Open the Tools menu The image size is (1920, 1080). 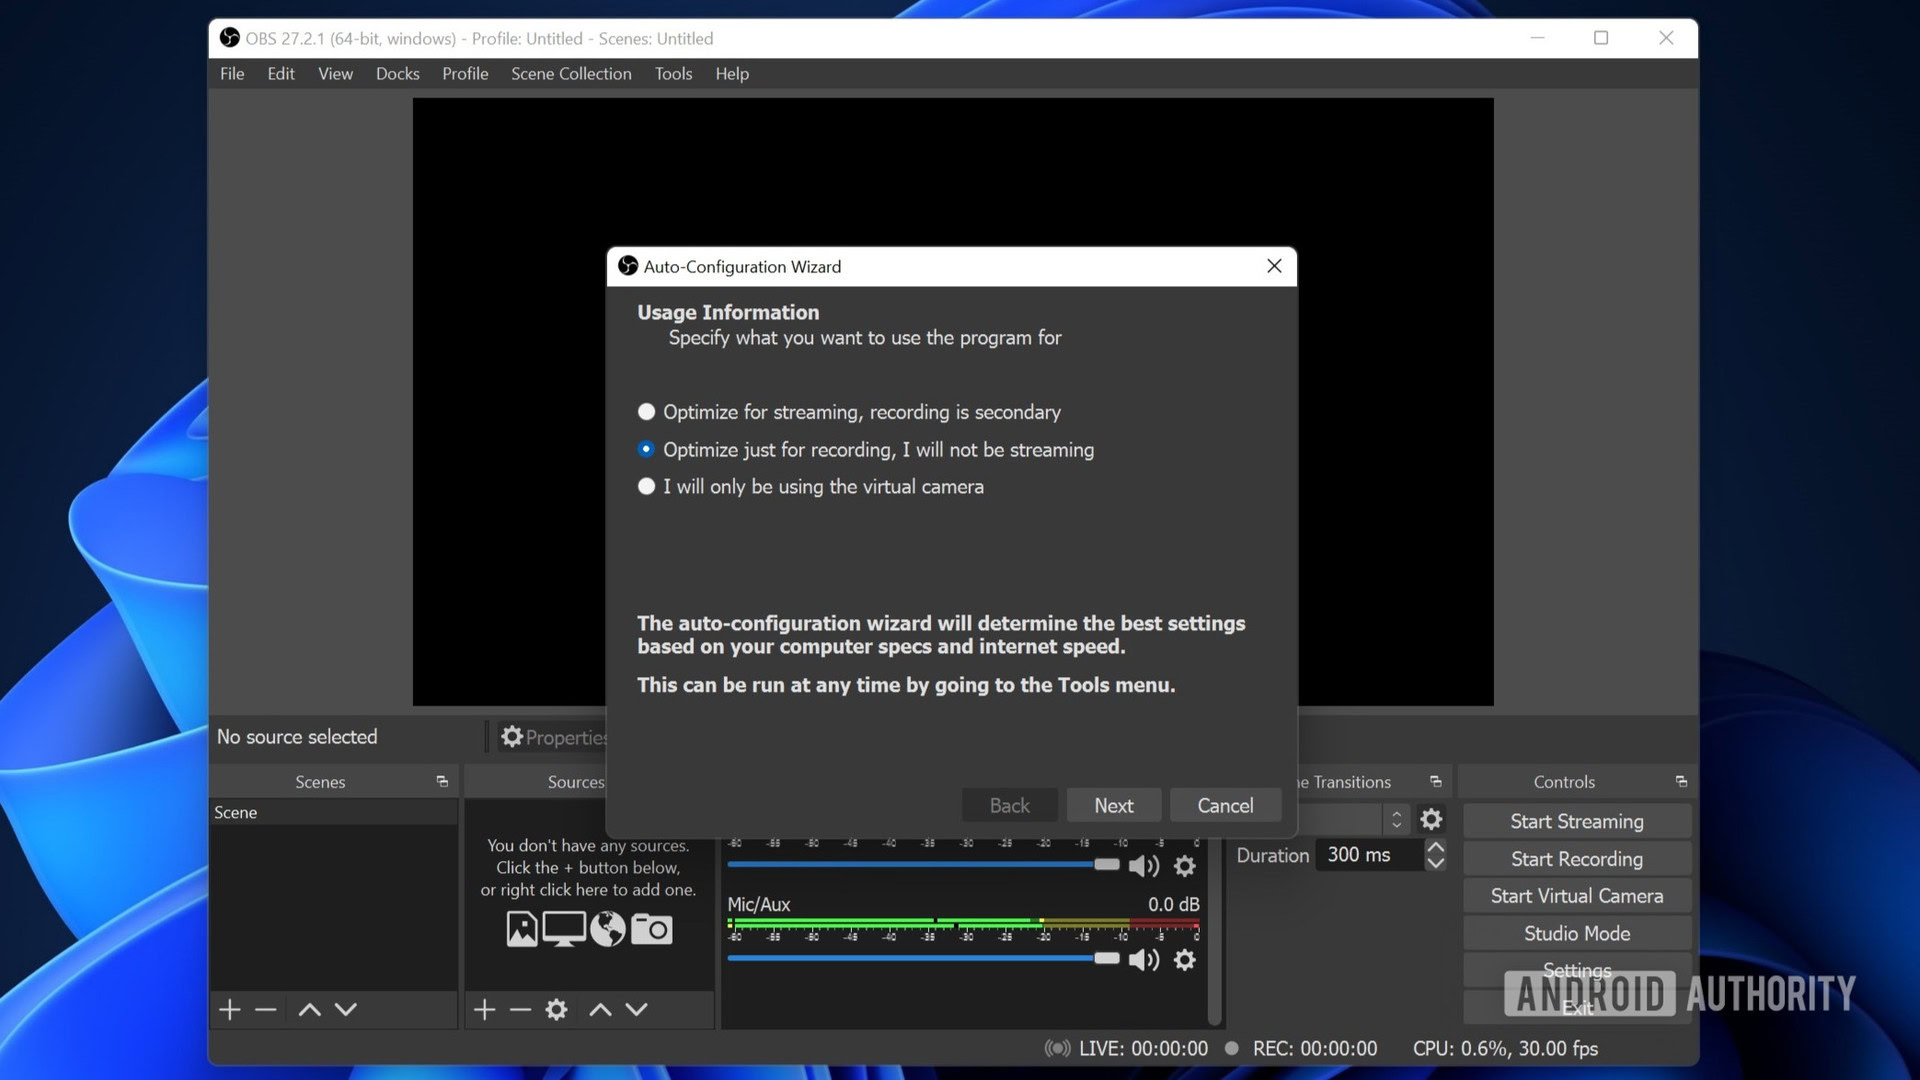point(673,73)
